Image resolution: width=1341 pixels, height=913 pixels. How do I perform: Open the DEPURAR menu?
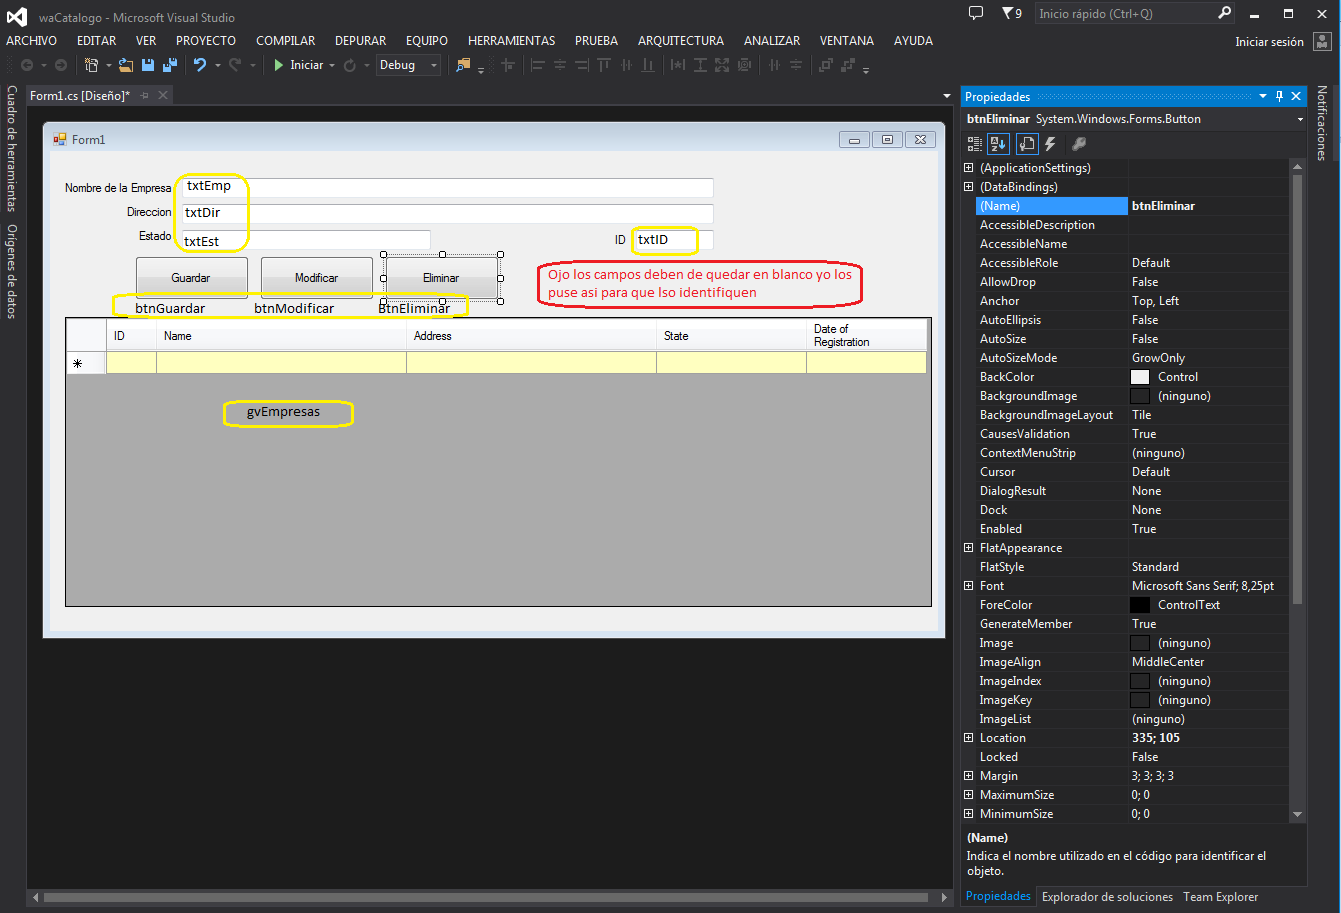[x=360, y=40]
